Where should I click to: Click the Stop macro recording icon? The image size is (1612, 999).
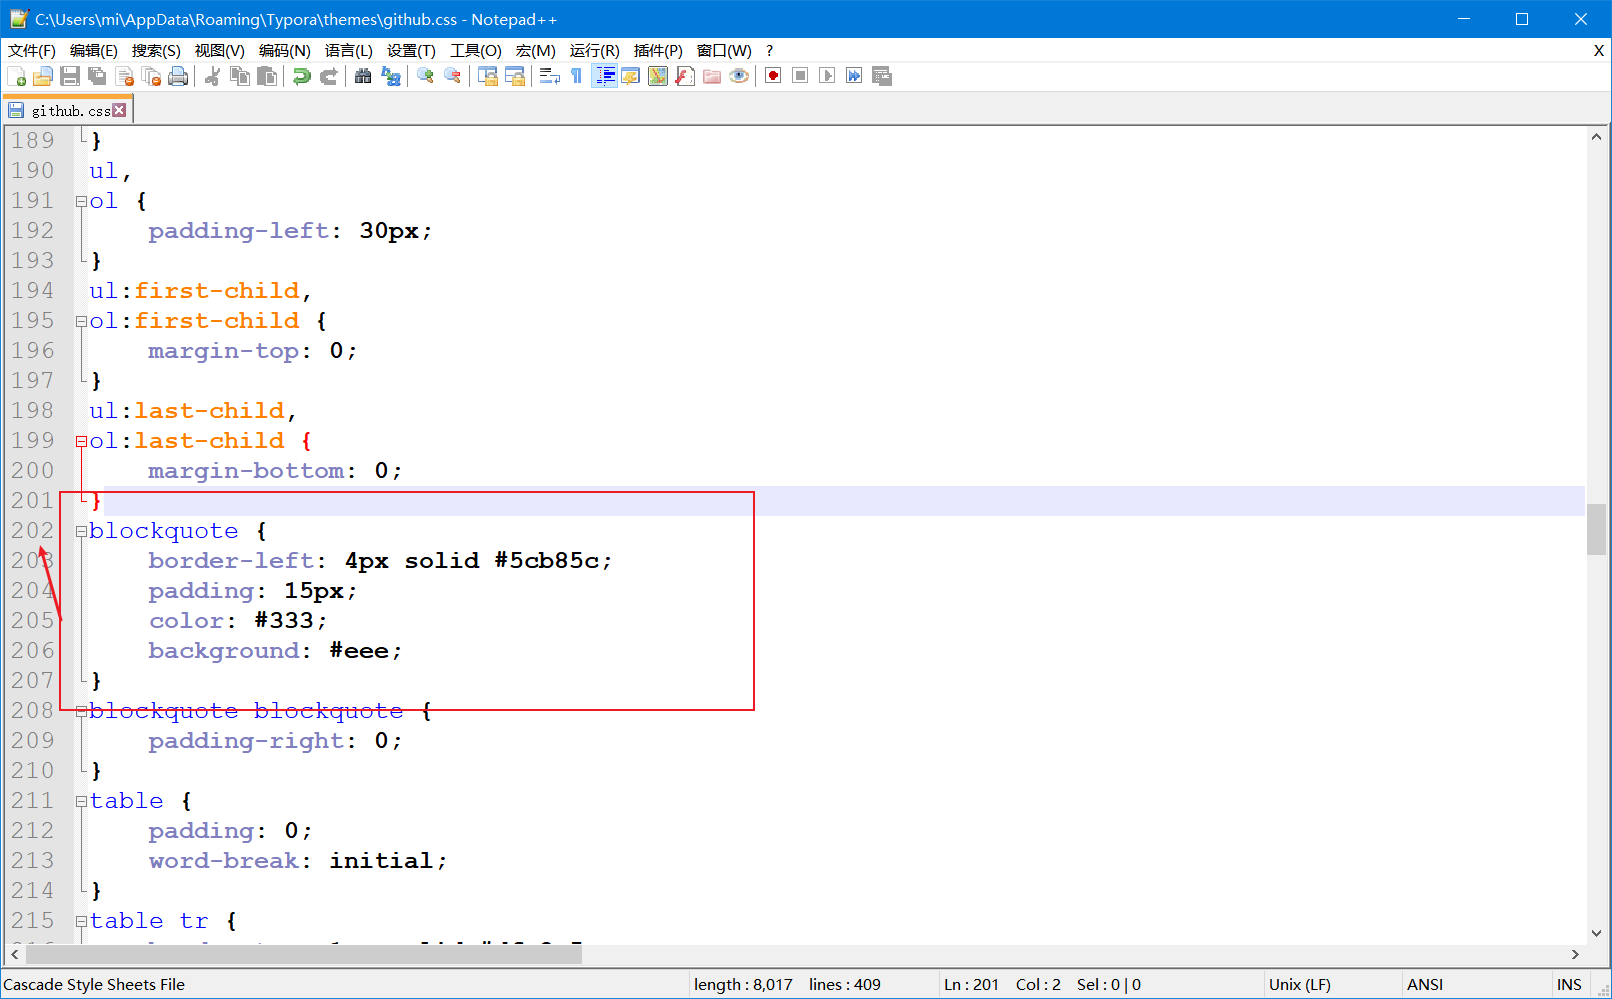800,76
